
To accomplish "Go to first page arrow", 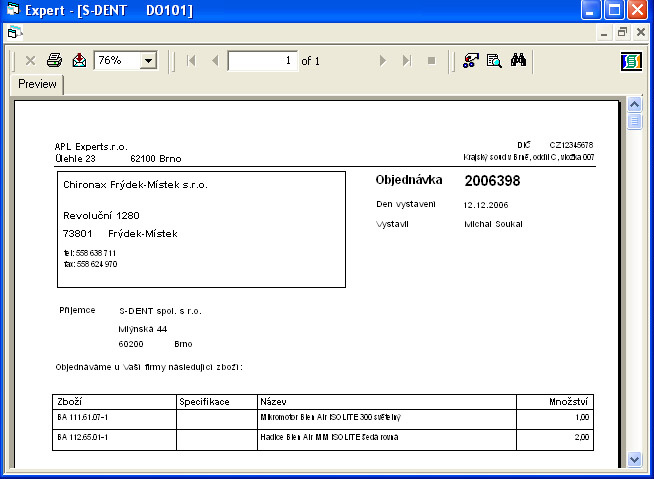I will [x=191, y=61].
